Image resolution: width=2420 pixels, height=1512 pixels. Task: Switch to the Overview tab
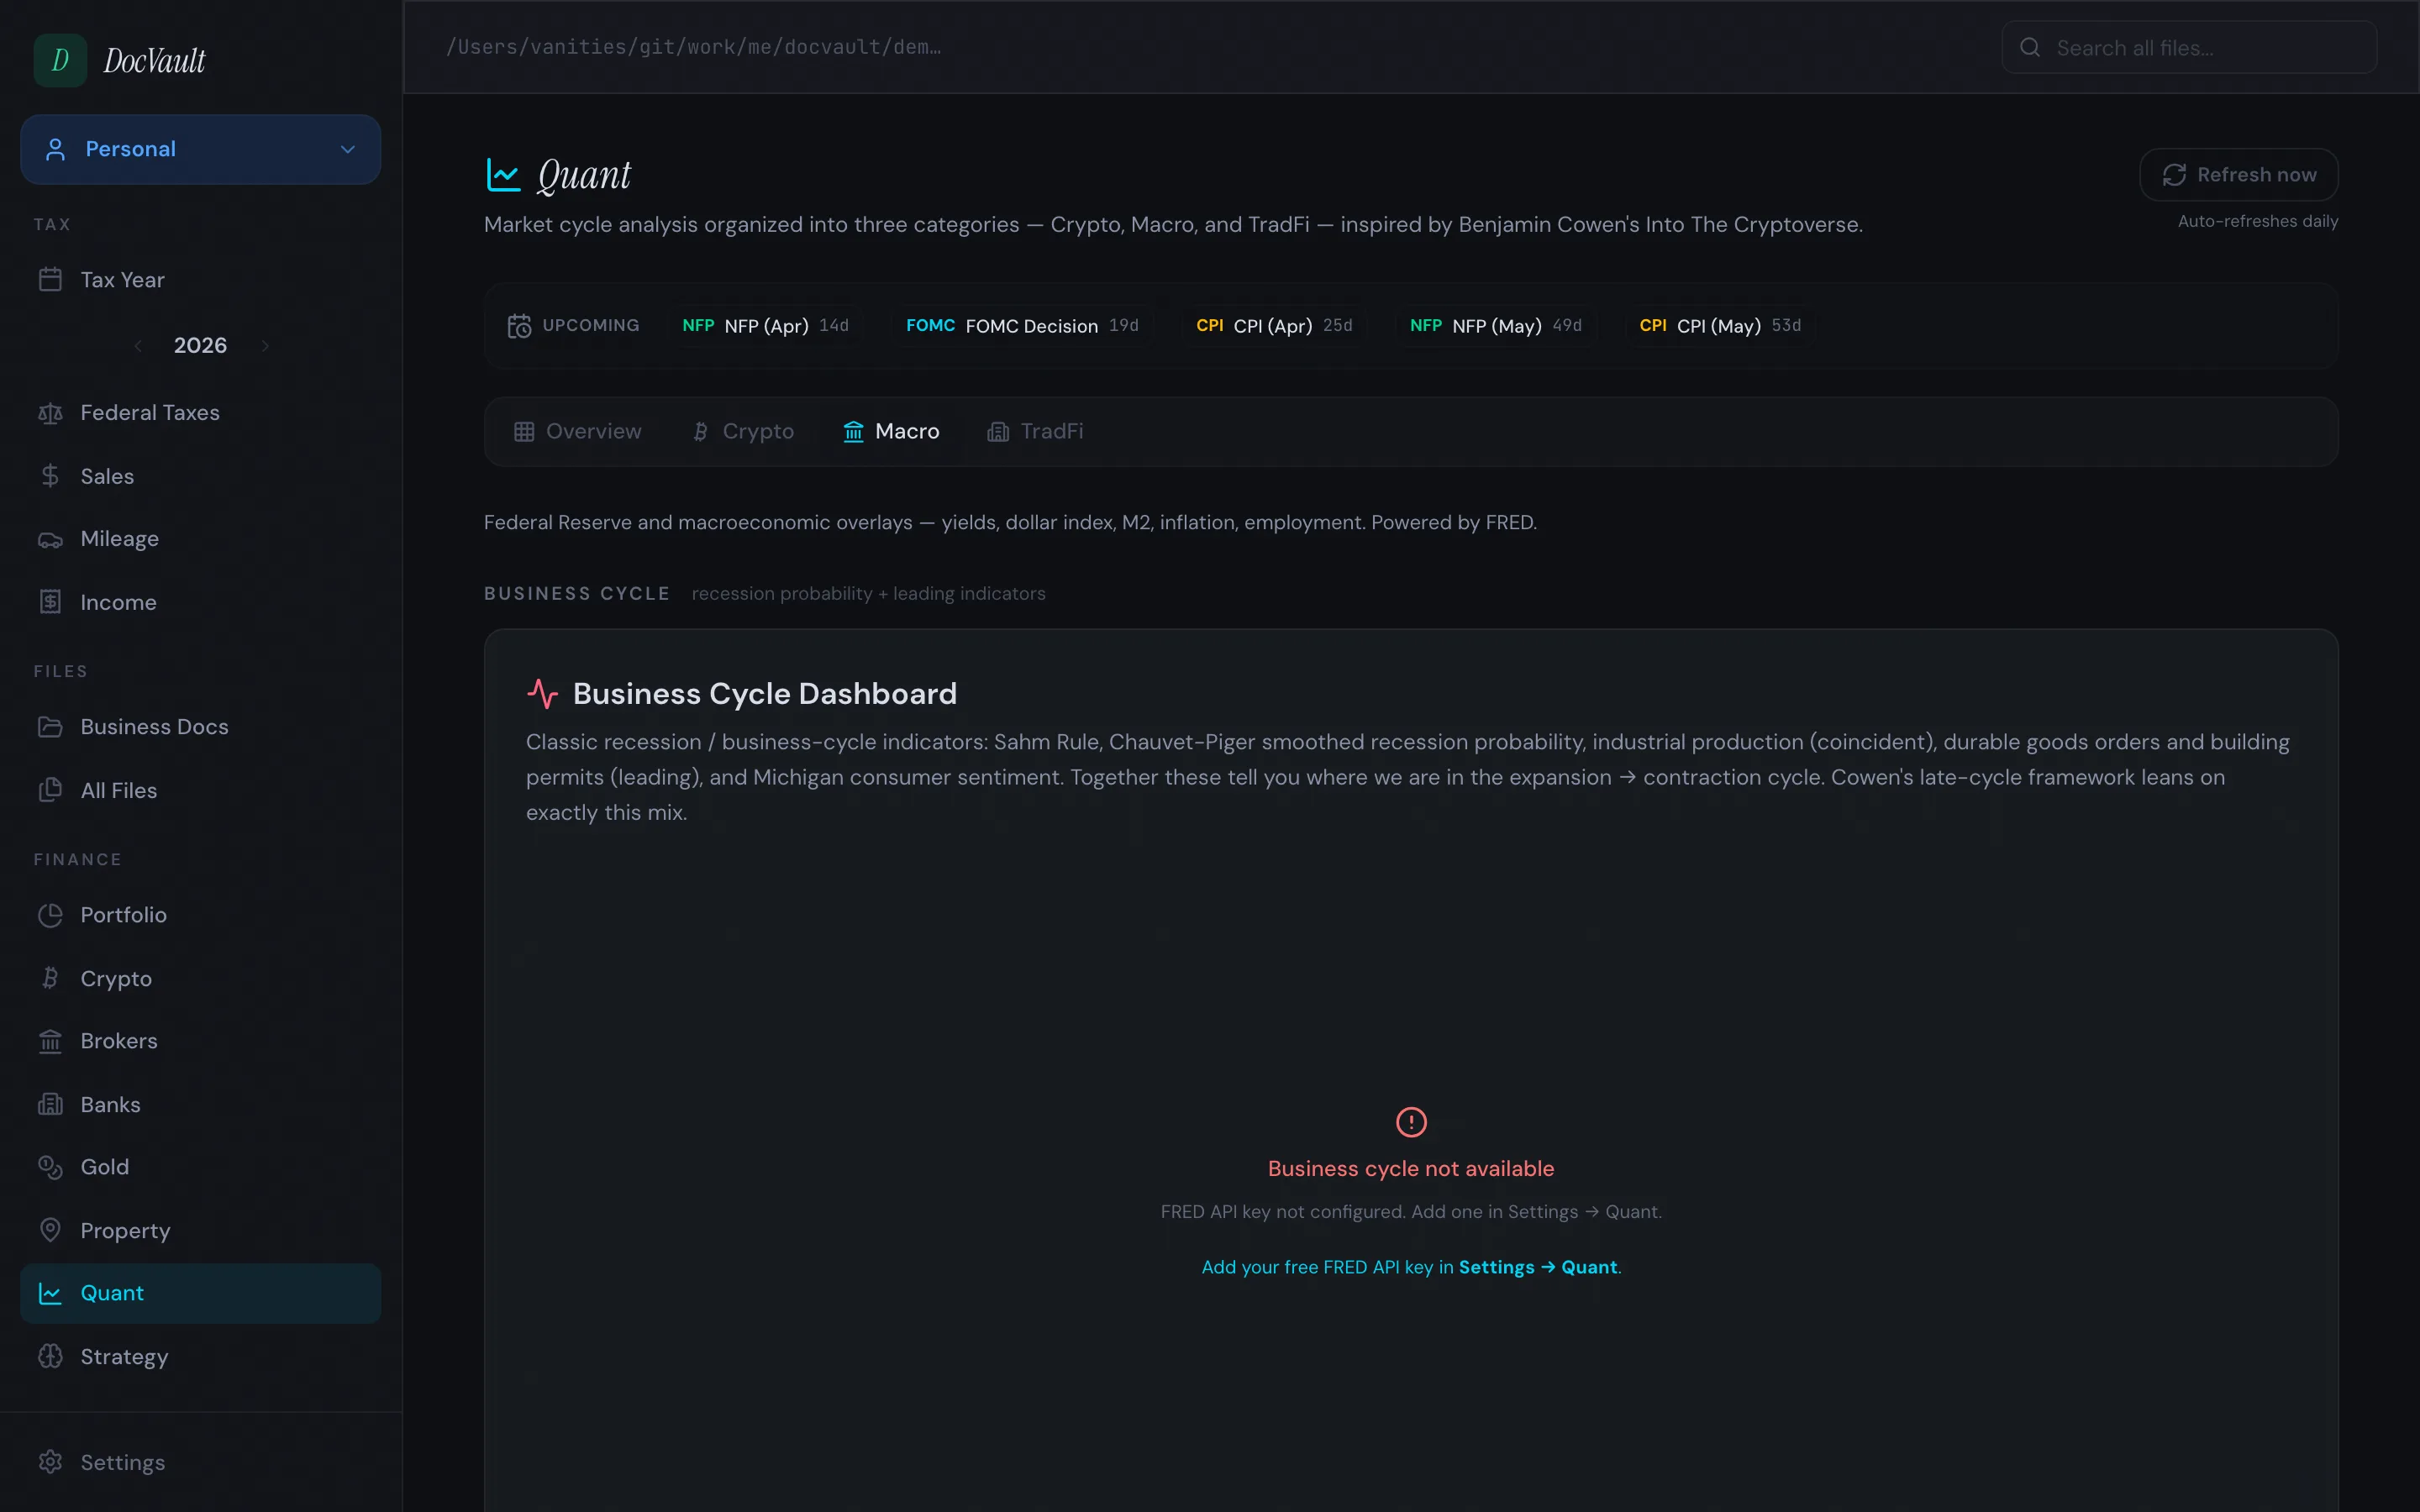[578, 432]
